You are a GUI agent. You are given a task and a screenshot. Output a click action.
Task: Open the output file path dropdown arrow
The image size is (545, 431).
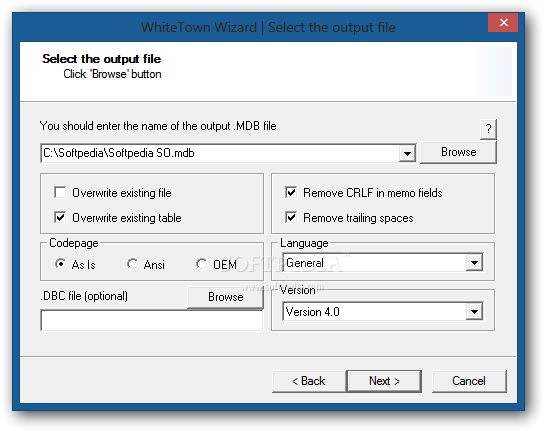click(407, 153)
